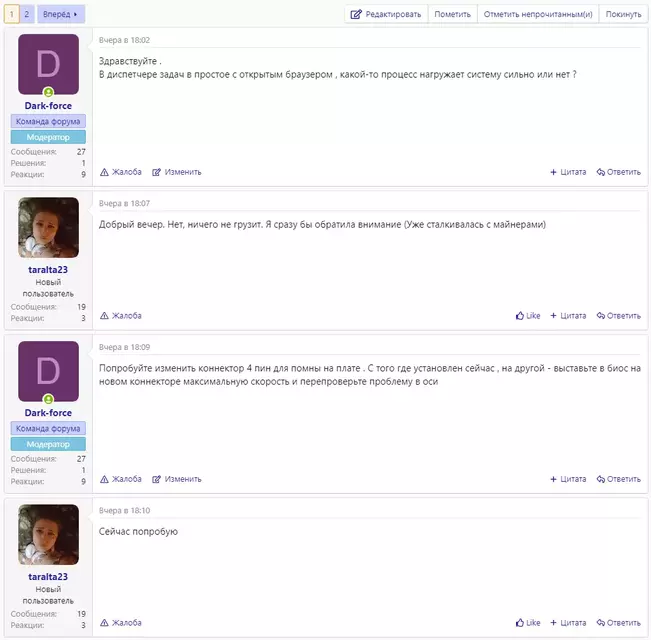The height and width of the screenshot is (640, 651).
Task: Open taralta23 profile name in 18:07 post
Action: tap(48, 270)
